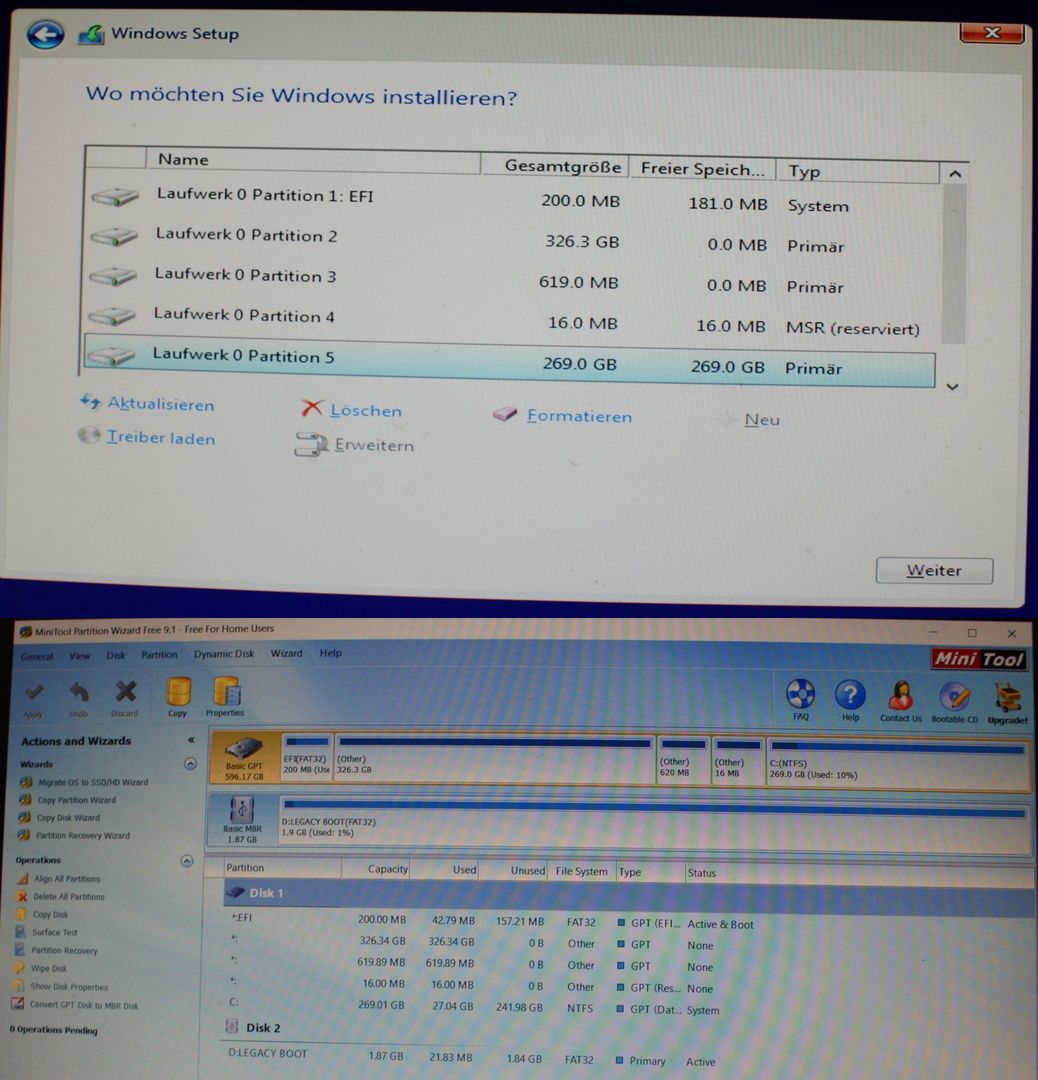Click the Name column header in Setup
The image size is (1038, 1080).
coord(313,160)
